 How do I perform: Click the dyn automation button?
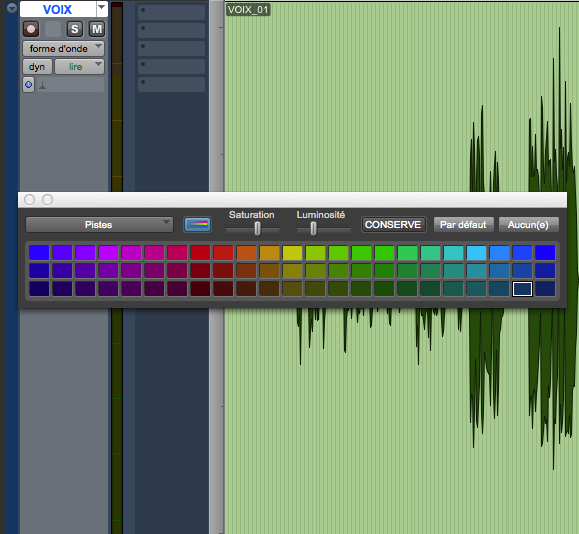(37, 66)
